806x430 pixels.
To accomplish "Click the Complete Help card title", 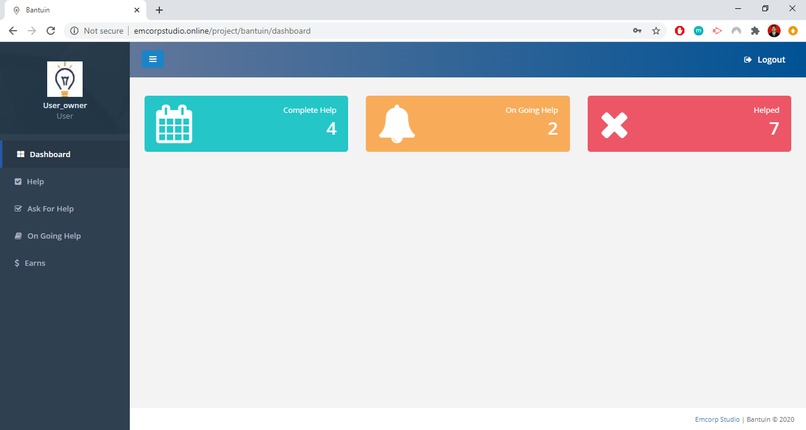I will [x=309, y=110].
